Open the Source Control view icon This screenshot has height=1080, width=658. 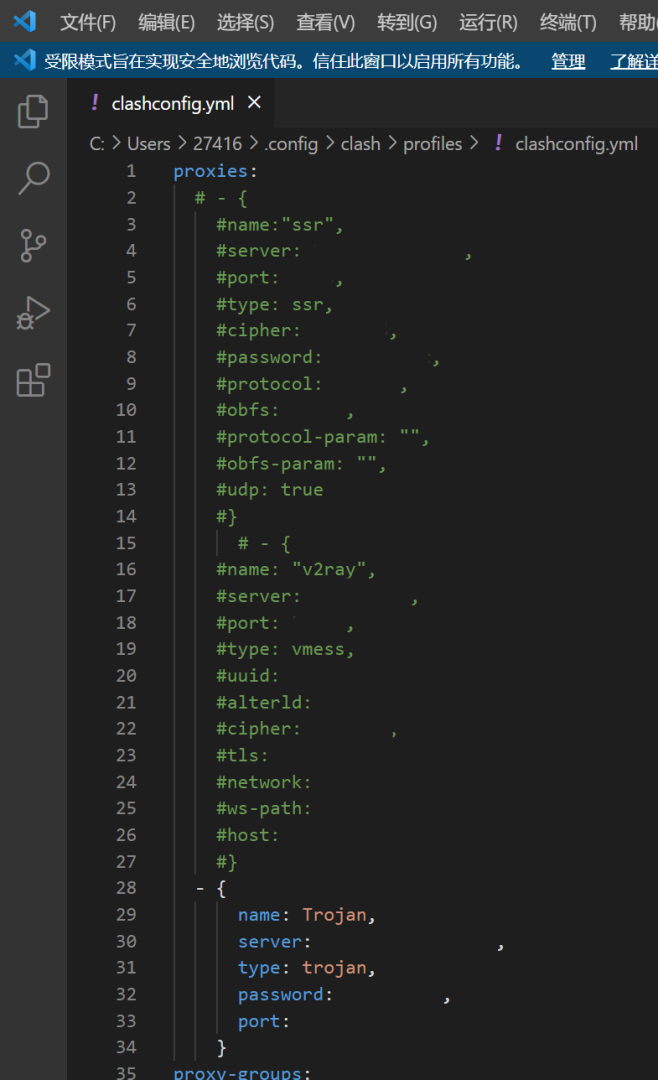point(33,245)
